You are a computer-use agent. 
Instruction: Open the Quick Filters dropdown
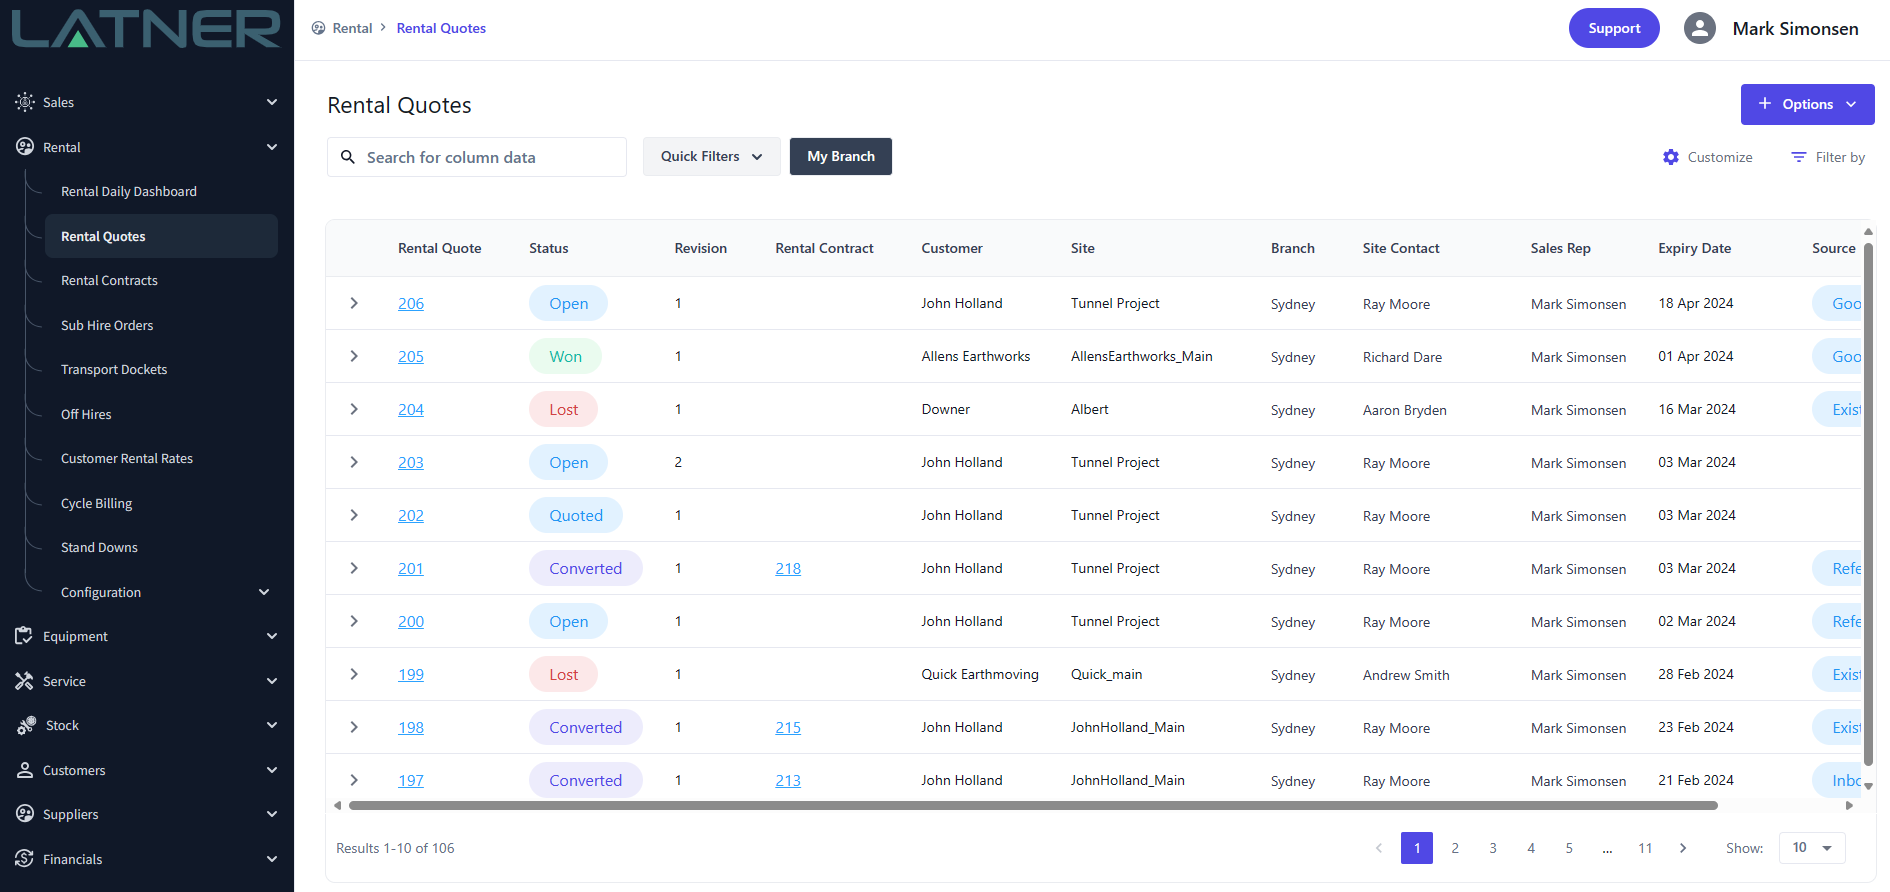pos(711,157)
